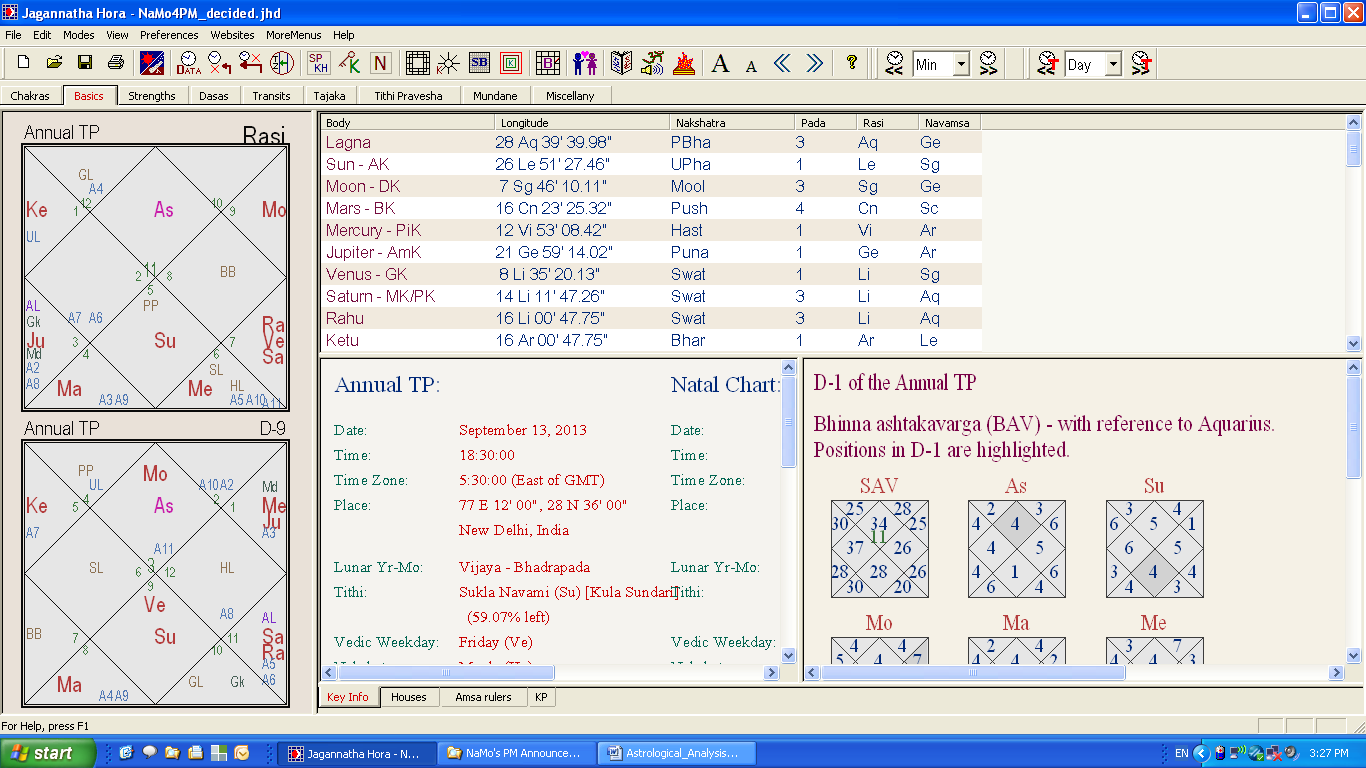This screenshot has width=1366, height=768.
Task: Switch to the Dasas tab
Action: pyautogui.click(x=213, y=96)
